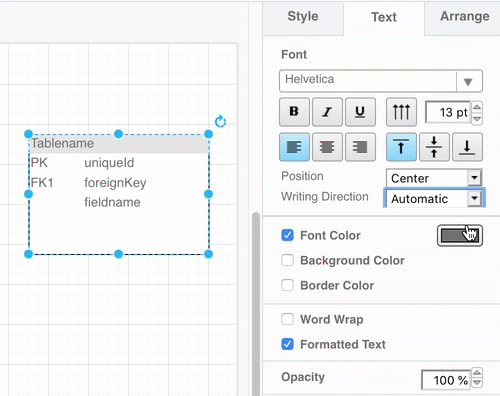Image resolution: width=500 pixels, height=396 pixels.
Task: Turn on Word Wrap
Action: pos(287,319)
